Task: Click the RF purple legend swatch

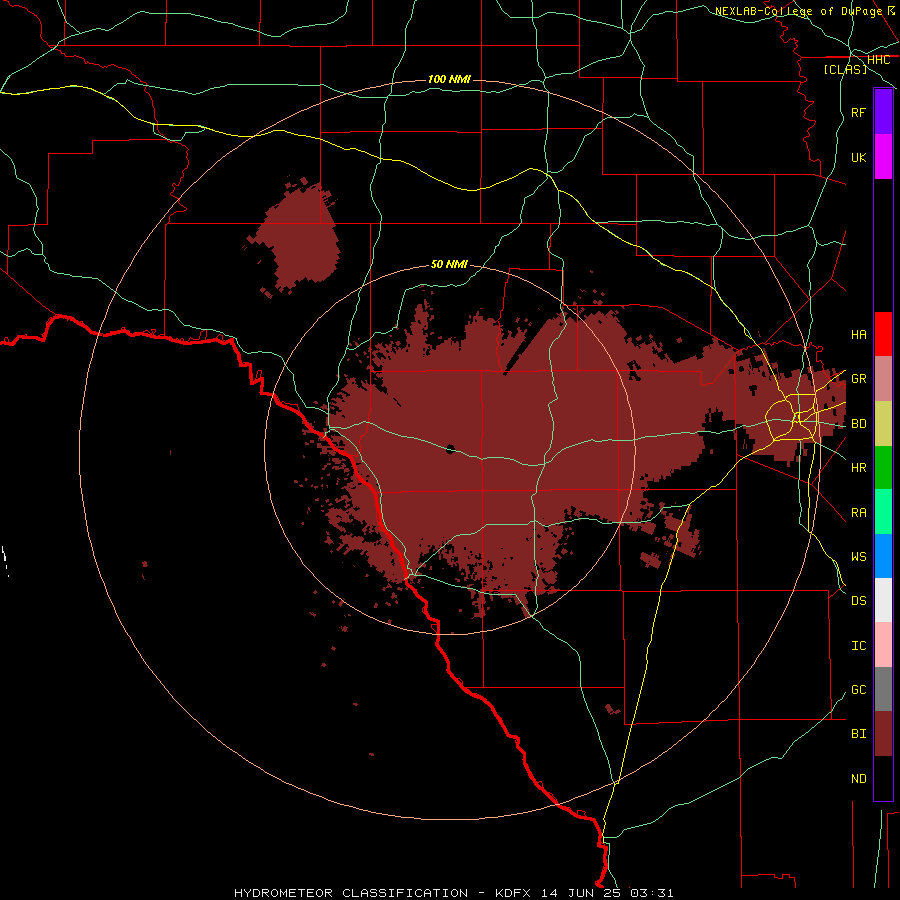Action: click(883, 112)
